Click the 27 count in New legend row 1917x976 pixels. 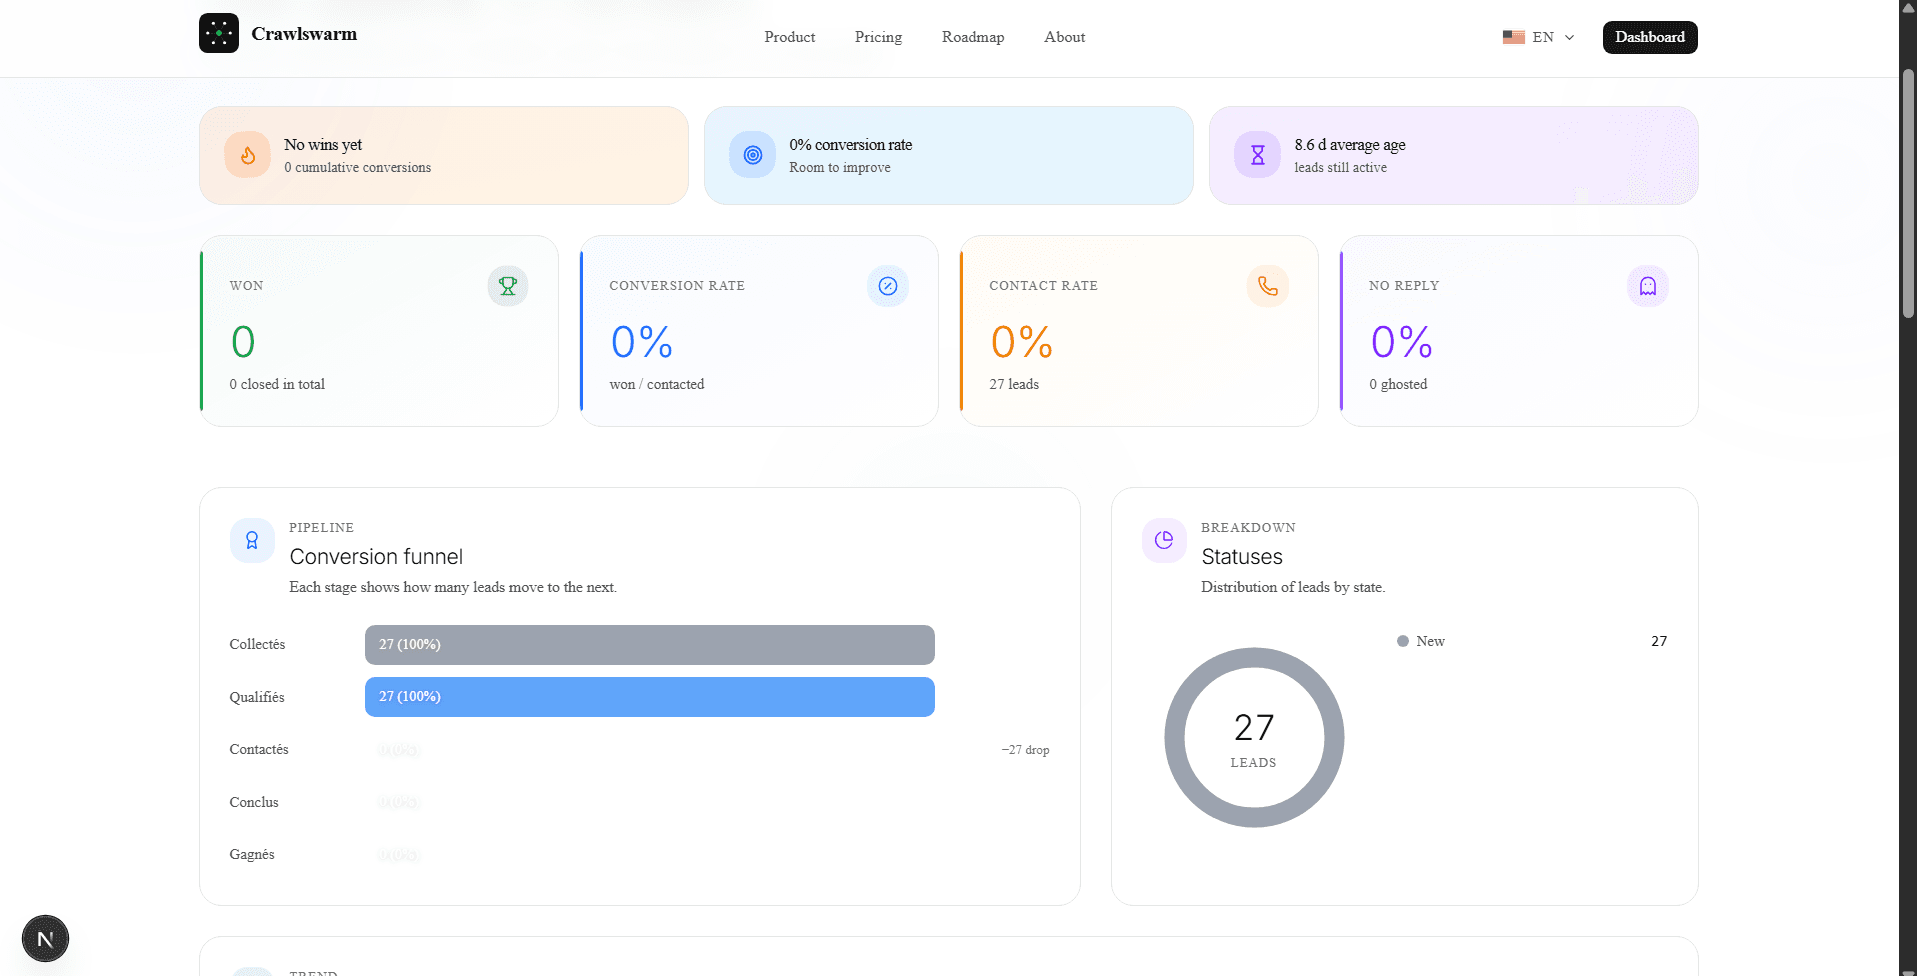tap(1659, 641)
